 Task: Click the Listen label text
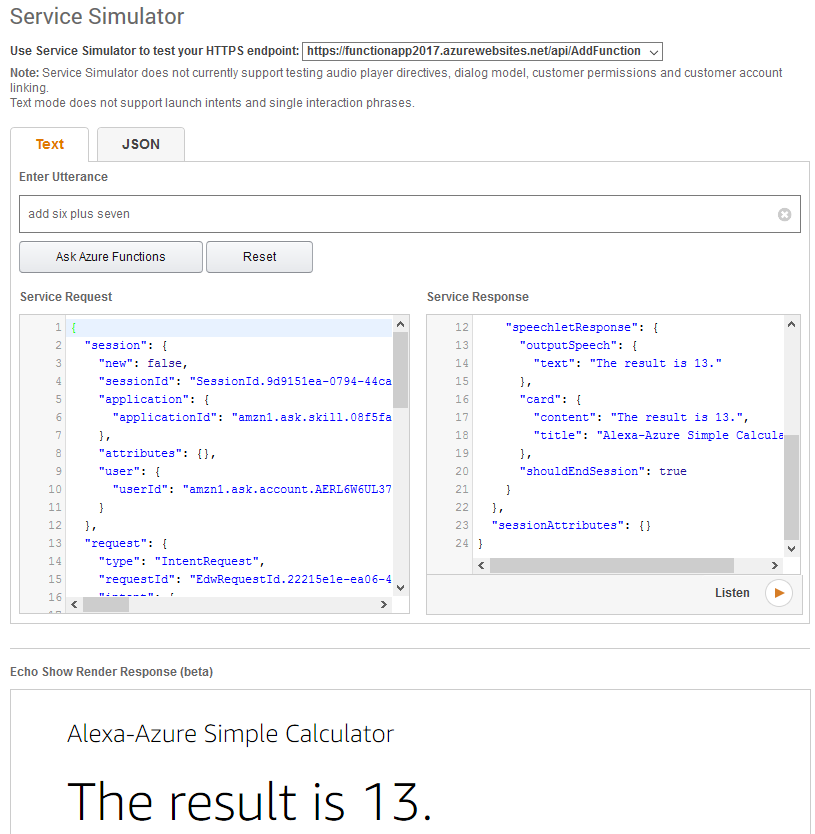click(x=732, y=593)
